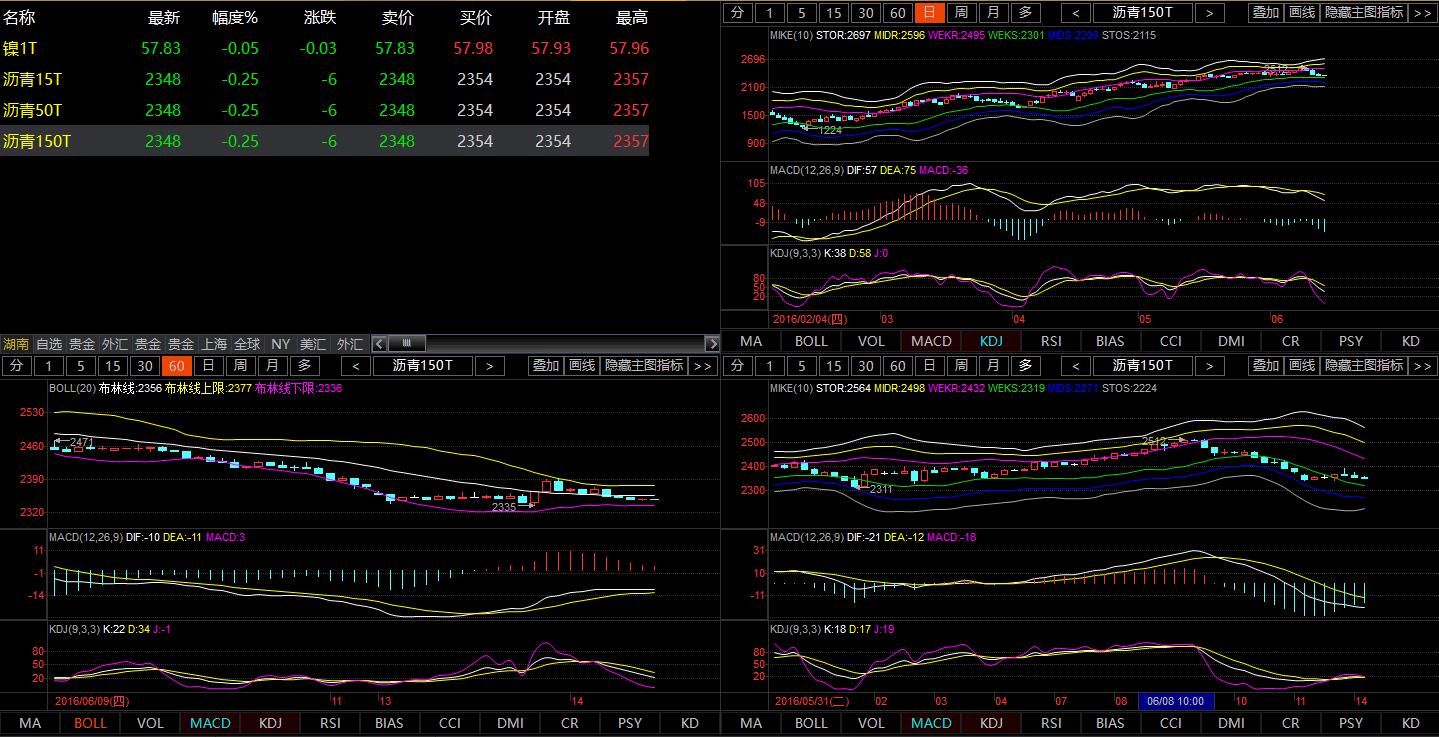Toggle 隐藏主图指标 in bottom-left chart
Screen dimensions: 1439x737
tap(644, 365)
